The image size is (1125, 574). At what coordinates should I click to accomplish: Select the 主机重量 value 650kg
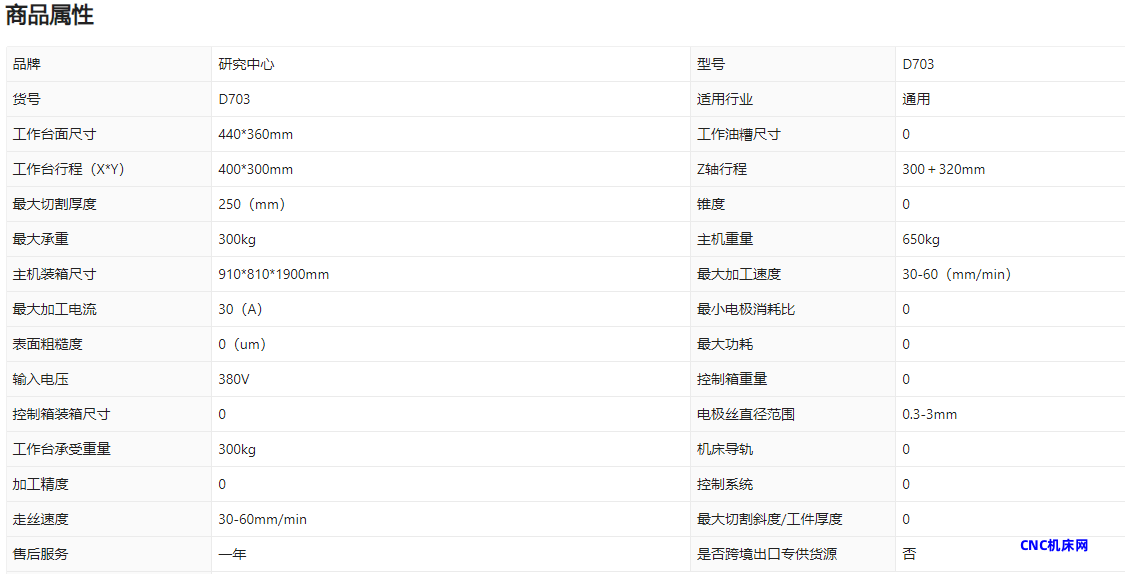pos(921,239)
